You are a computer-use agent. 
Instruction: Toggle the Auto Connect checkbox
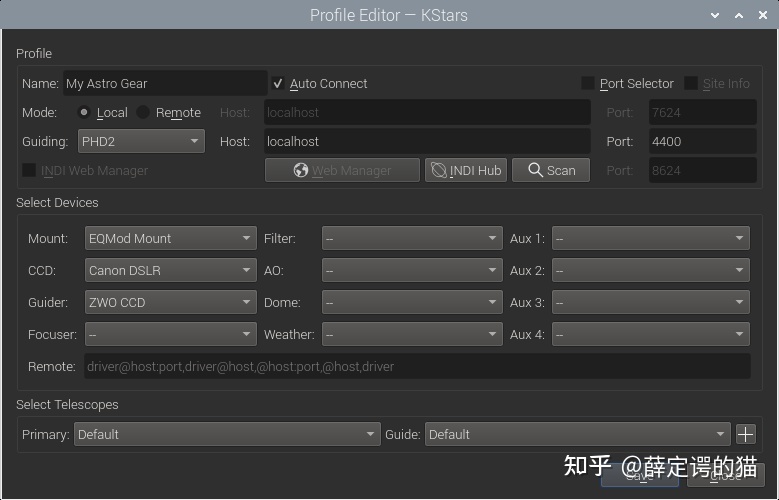[x=279, y=84]
